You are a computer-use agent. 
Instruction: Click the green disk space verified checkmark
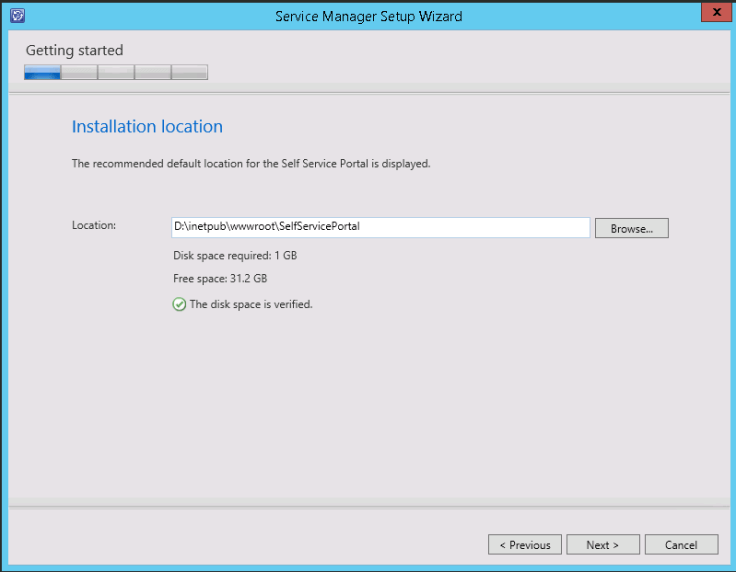(179, 304)
